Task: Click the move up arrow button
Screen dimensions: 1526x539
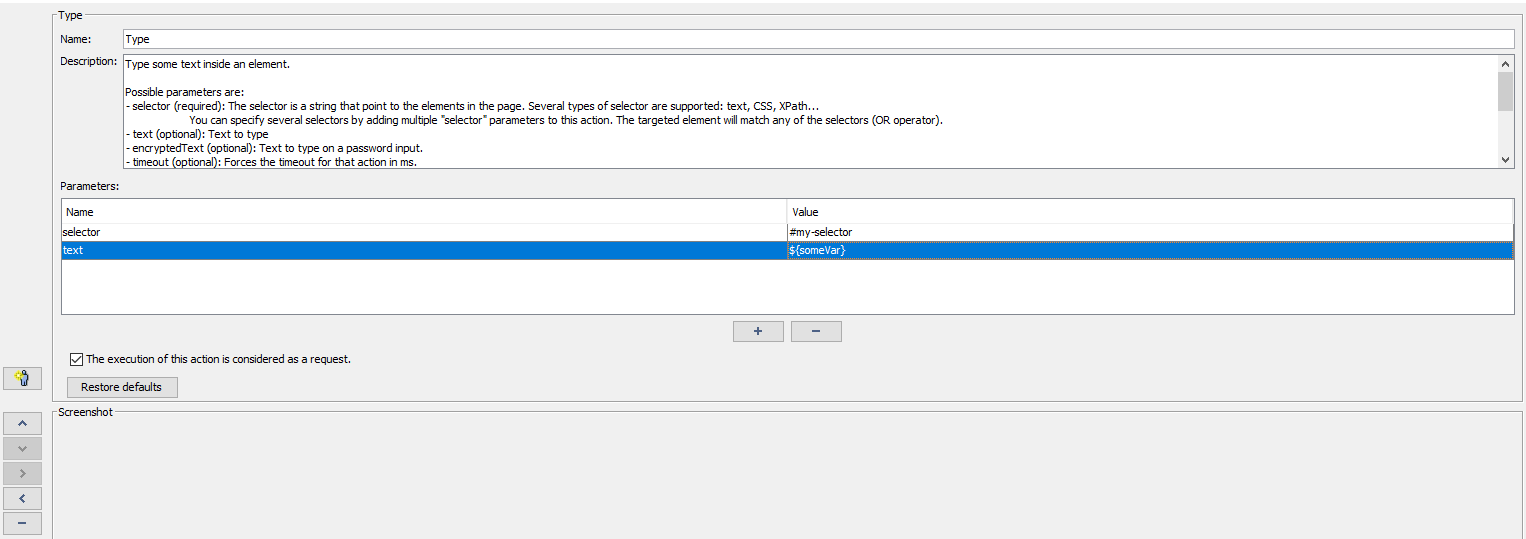Action: 22,423
